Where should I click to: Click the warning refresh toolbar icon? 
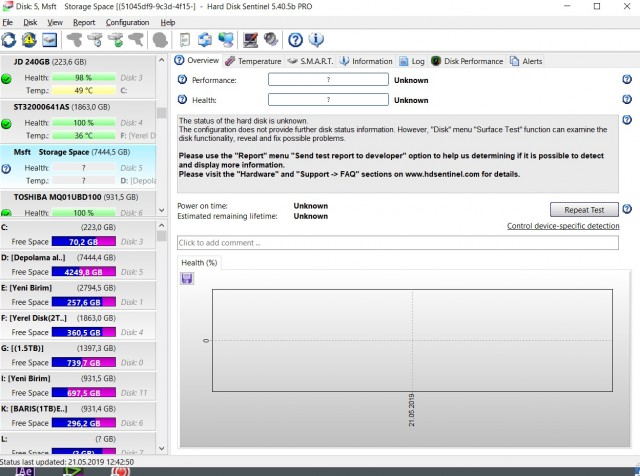(29, 40)
